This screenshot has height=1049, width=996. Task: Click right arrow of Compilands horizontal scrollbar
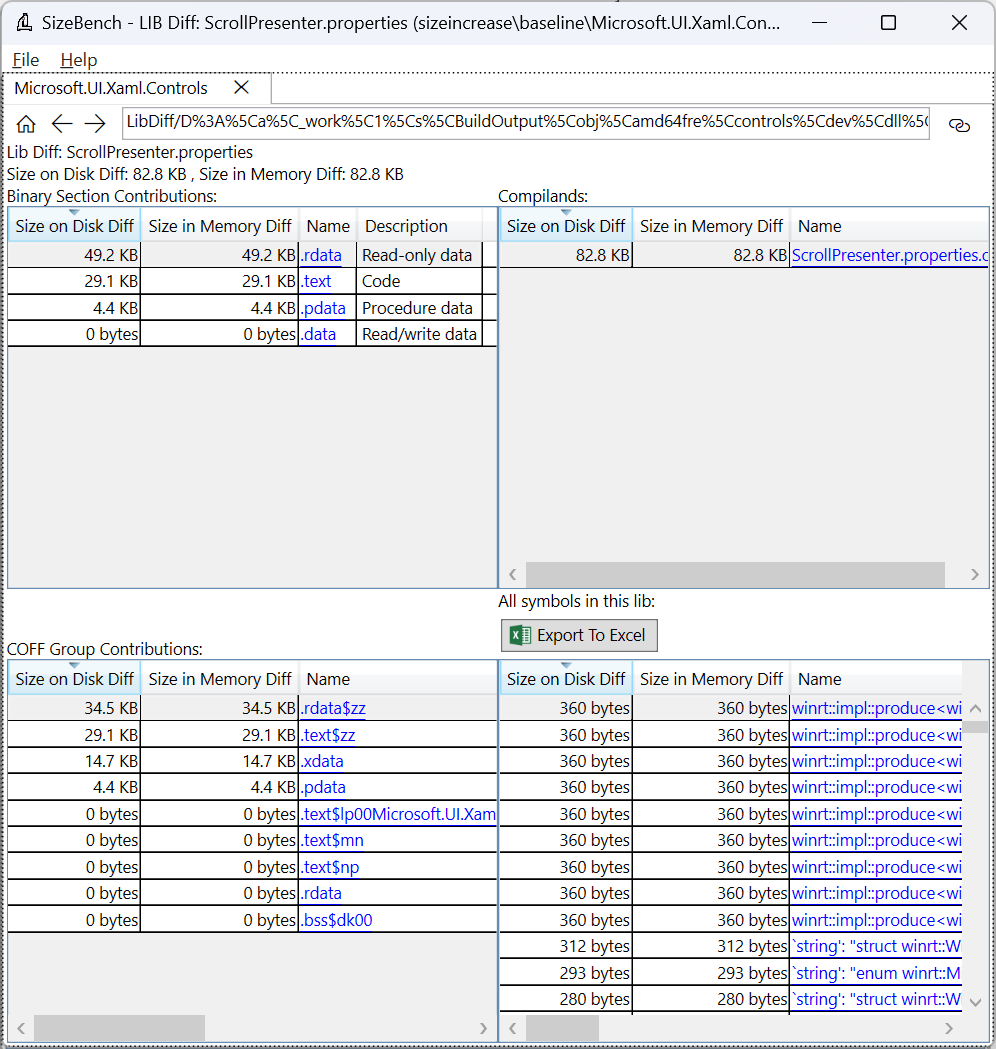pos(975,574)
